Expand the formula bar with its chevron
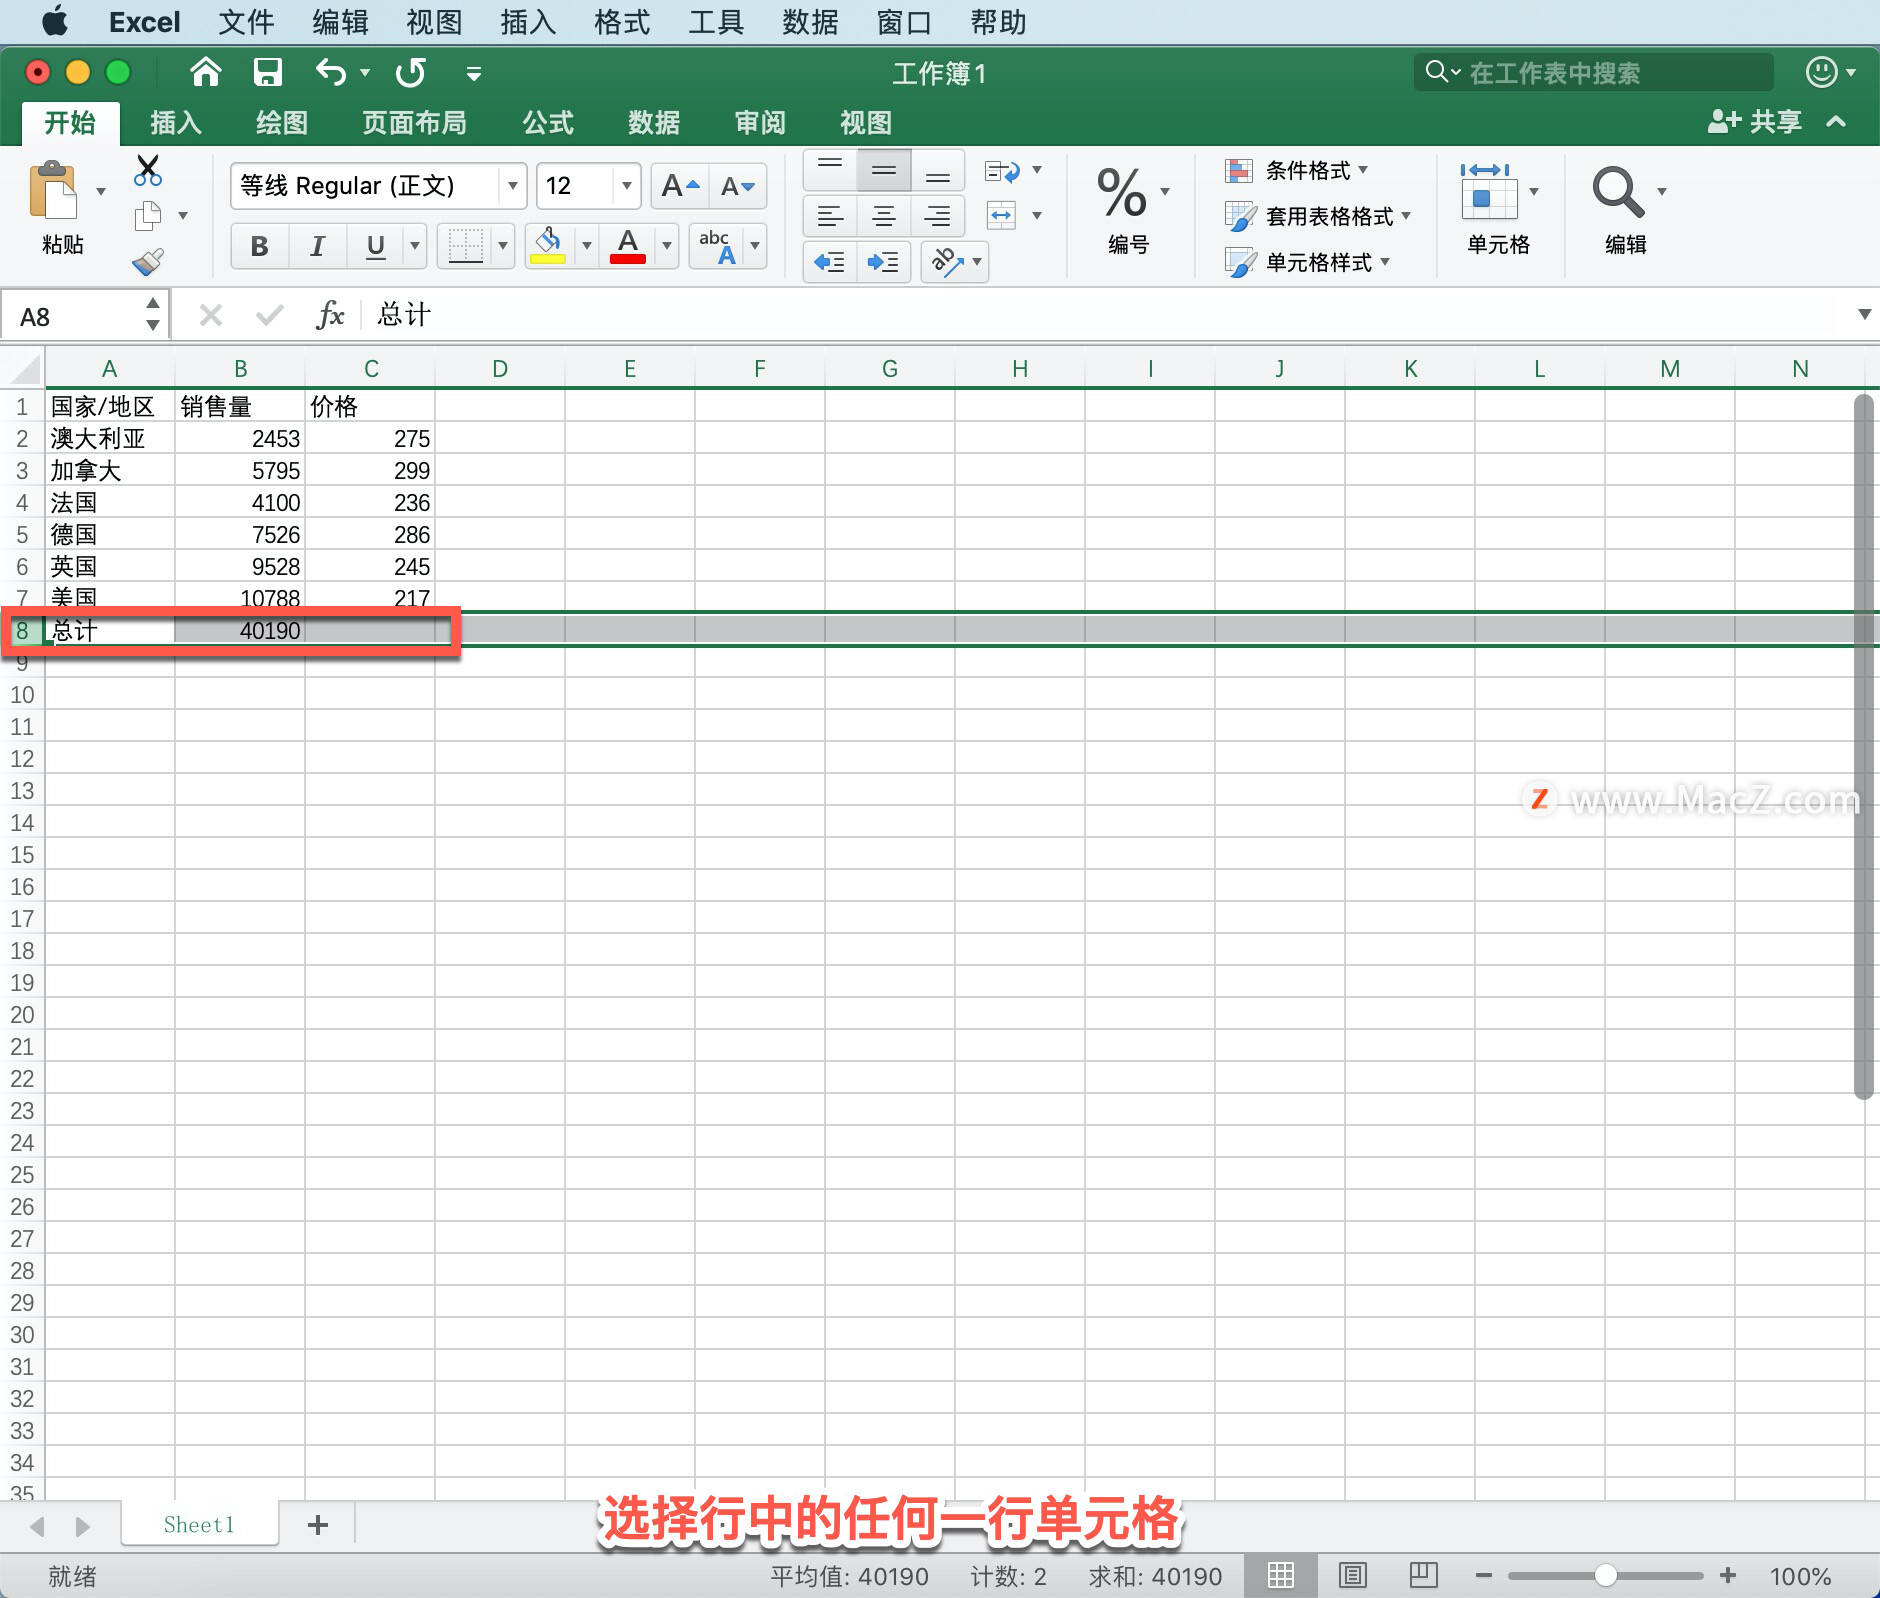Screen dimensions: 1880x1598 click(x=1864, y=314)
